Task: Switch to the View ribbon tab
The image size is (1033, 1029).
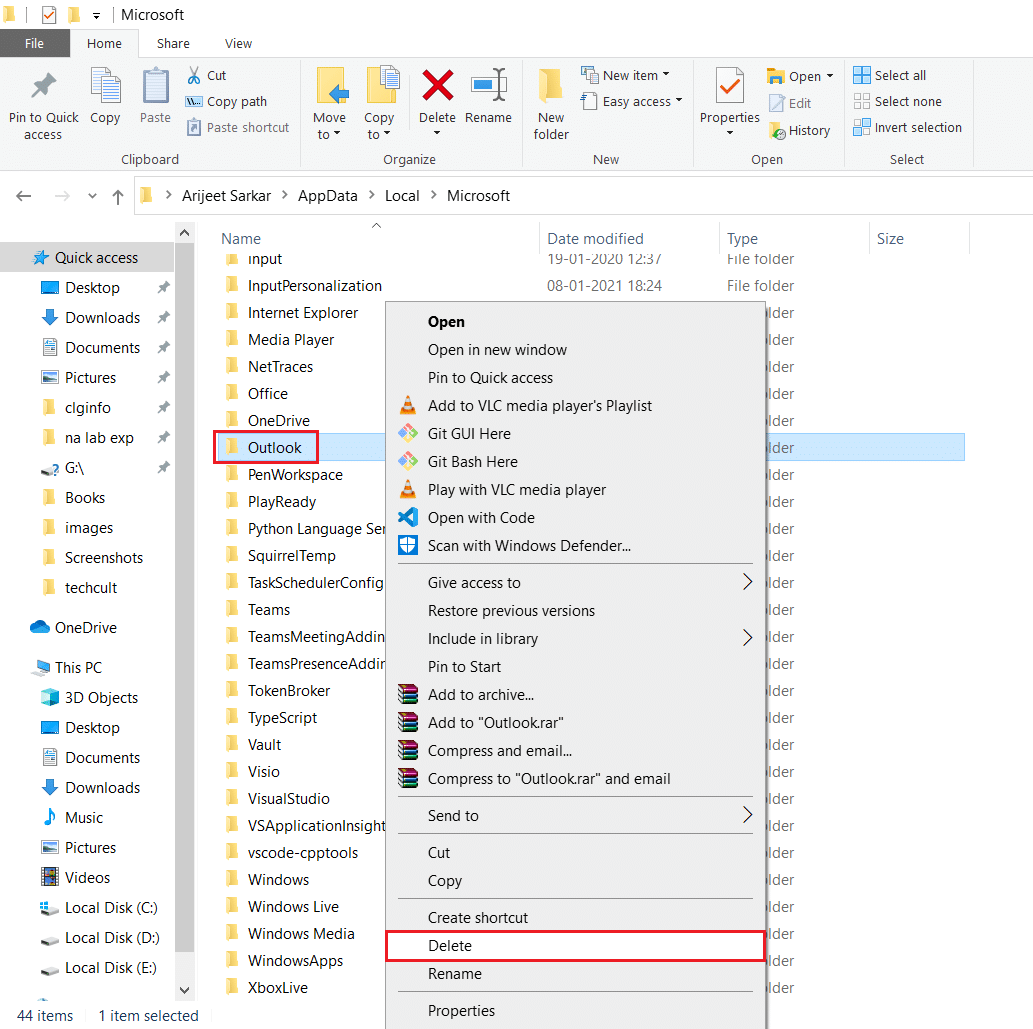Action: click(238, 43)
